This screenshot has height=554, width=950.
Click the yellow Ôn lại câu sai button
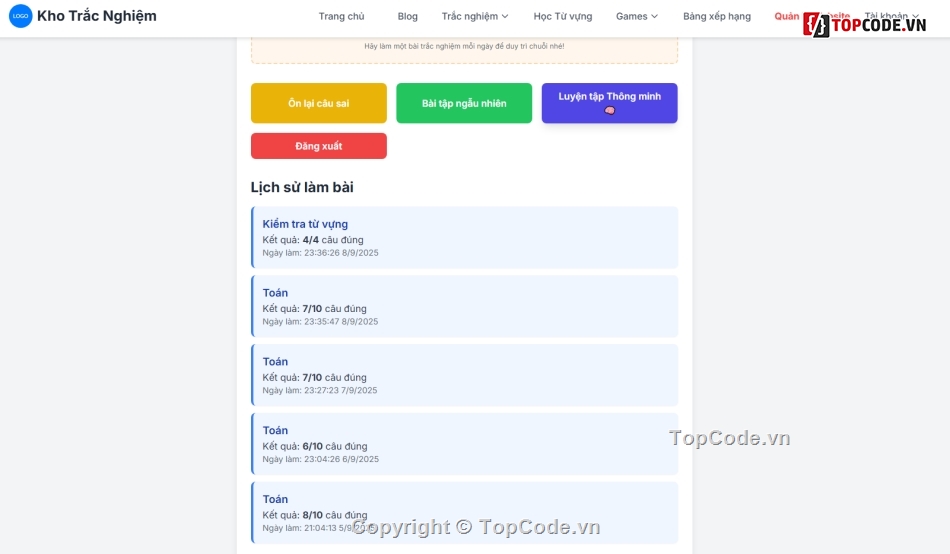pyautogui.click(x=318, y=103)
